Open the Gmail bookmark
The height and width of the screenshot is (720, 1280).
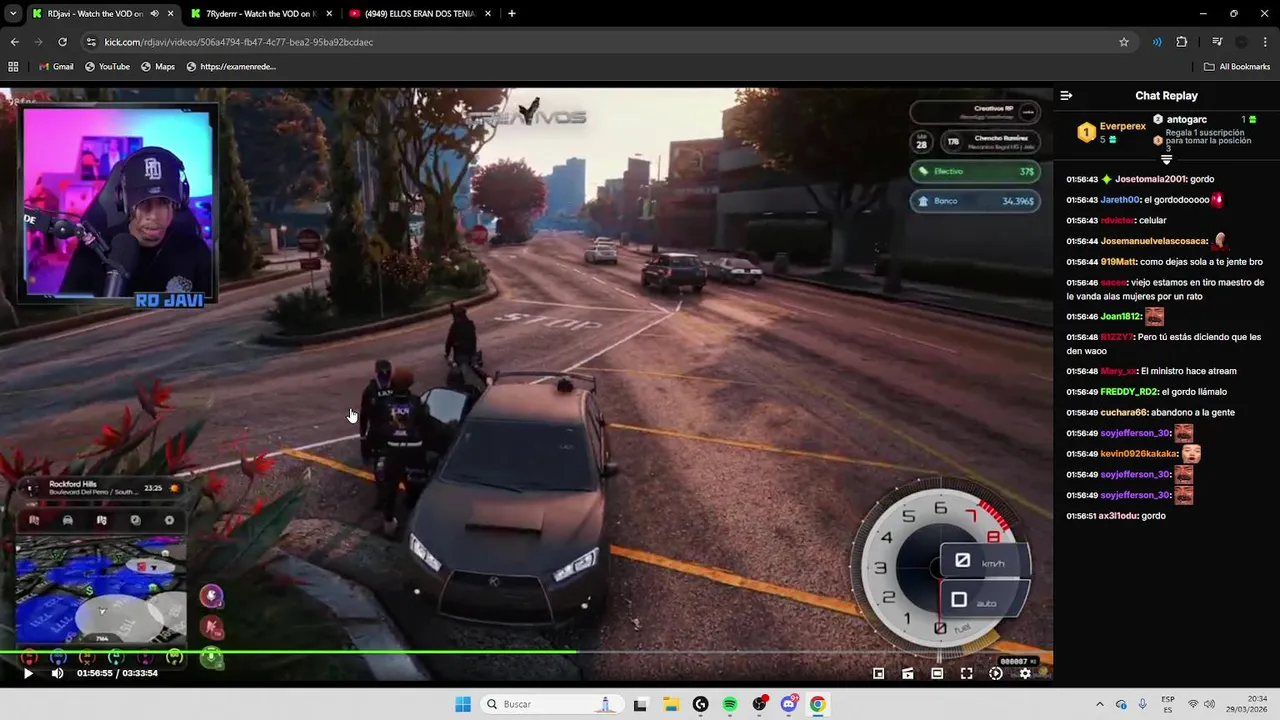[x=56, y=67]
